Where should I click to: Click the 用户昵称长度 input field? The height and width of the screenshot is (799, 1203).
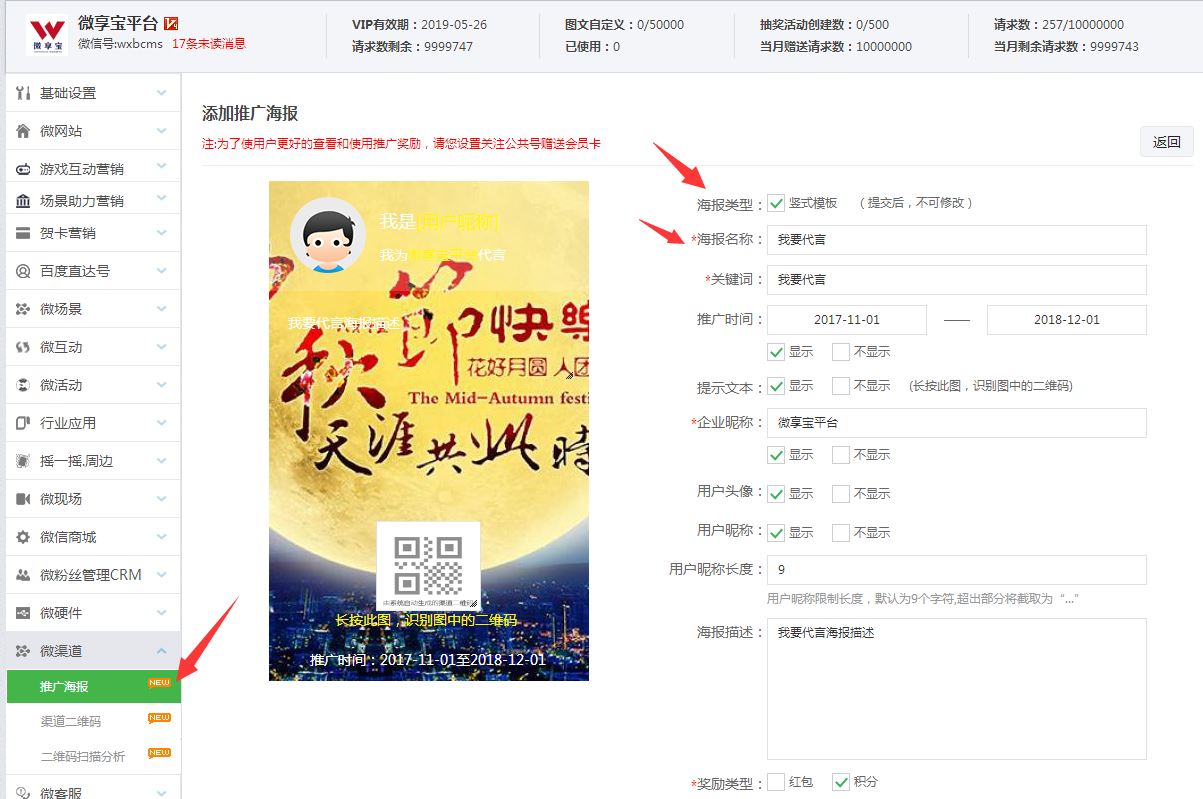pyautogui.click(x=957, y=570)
